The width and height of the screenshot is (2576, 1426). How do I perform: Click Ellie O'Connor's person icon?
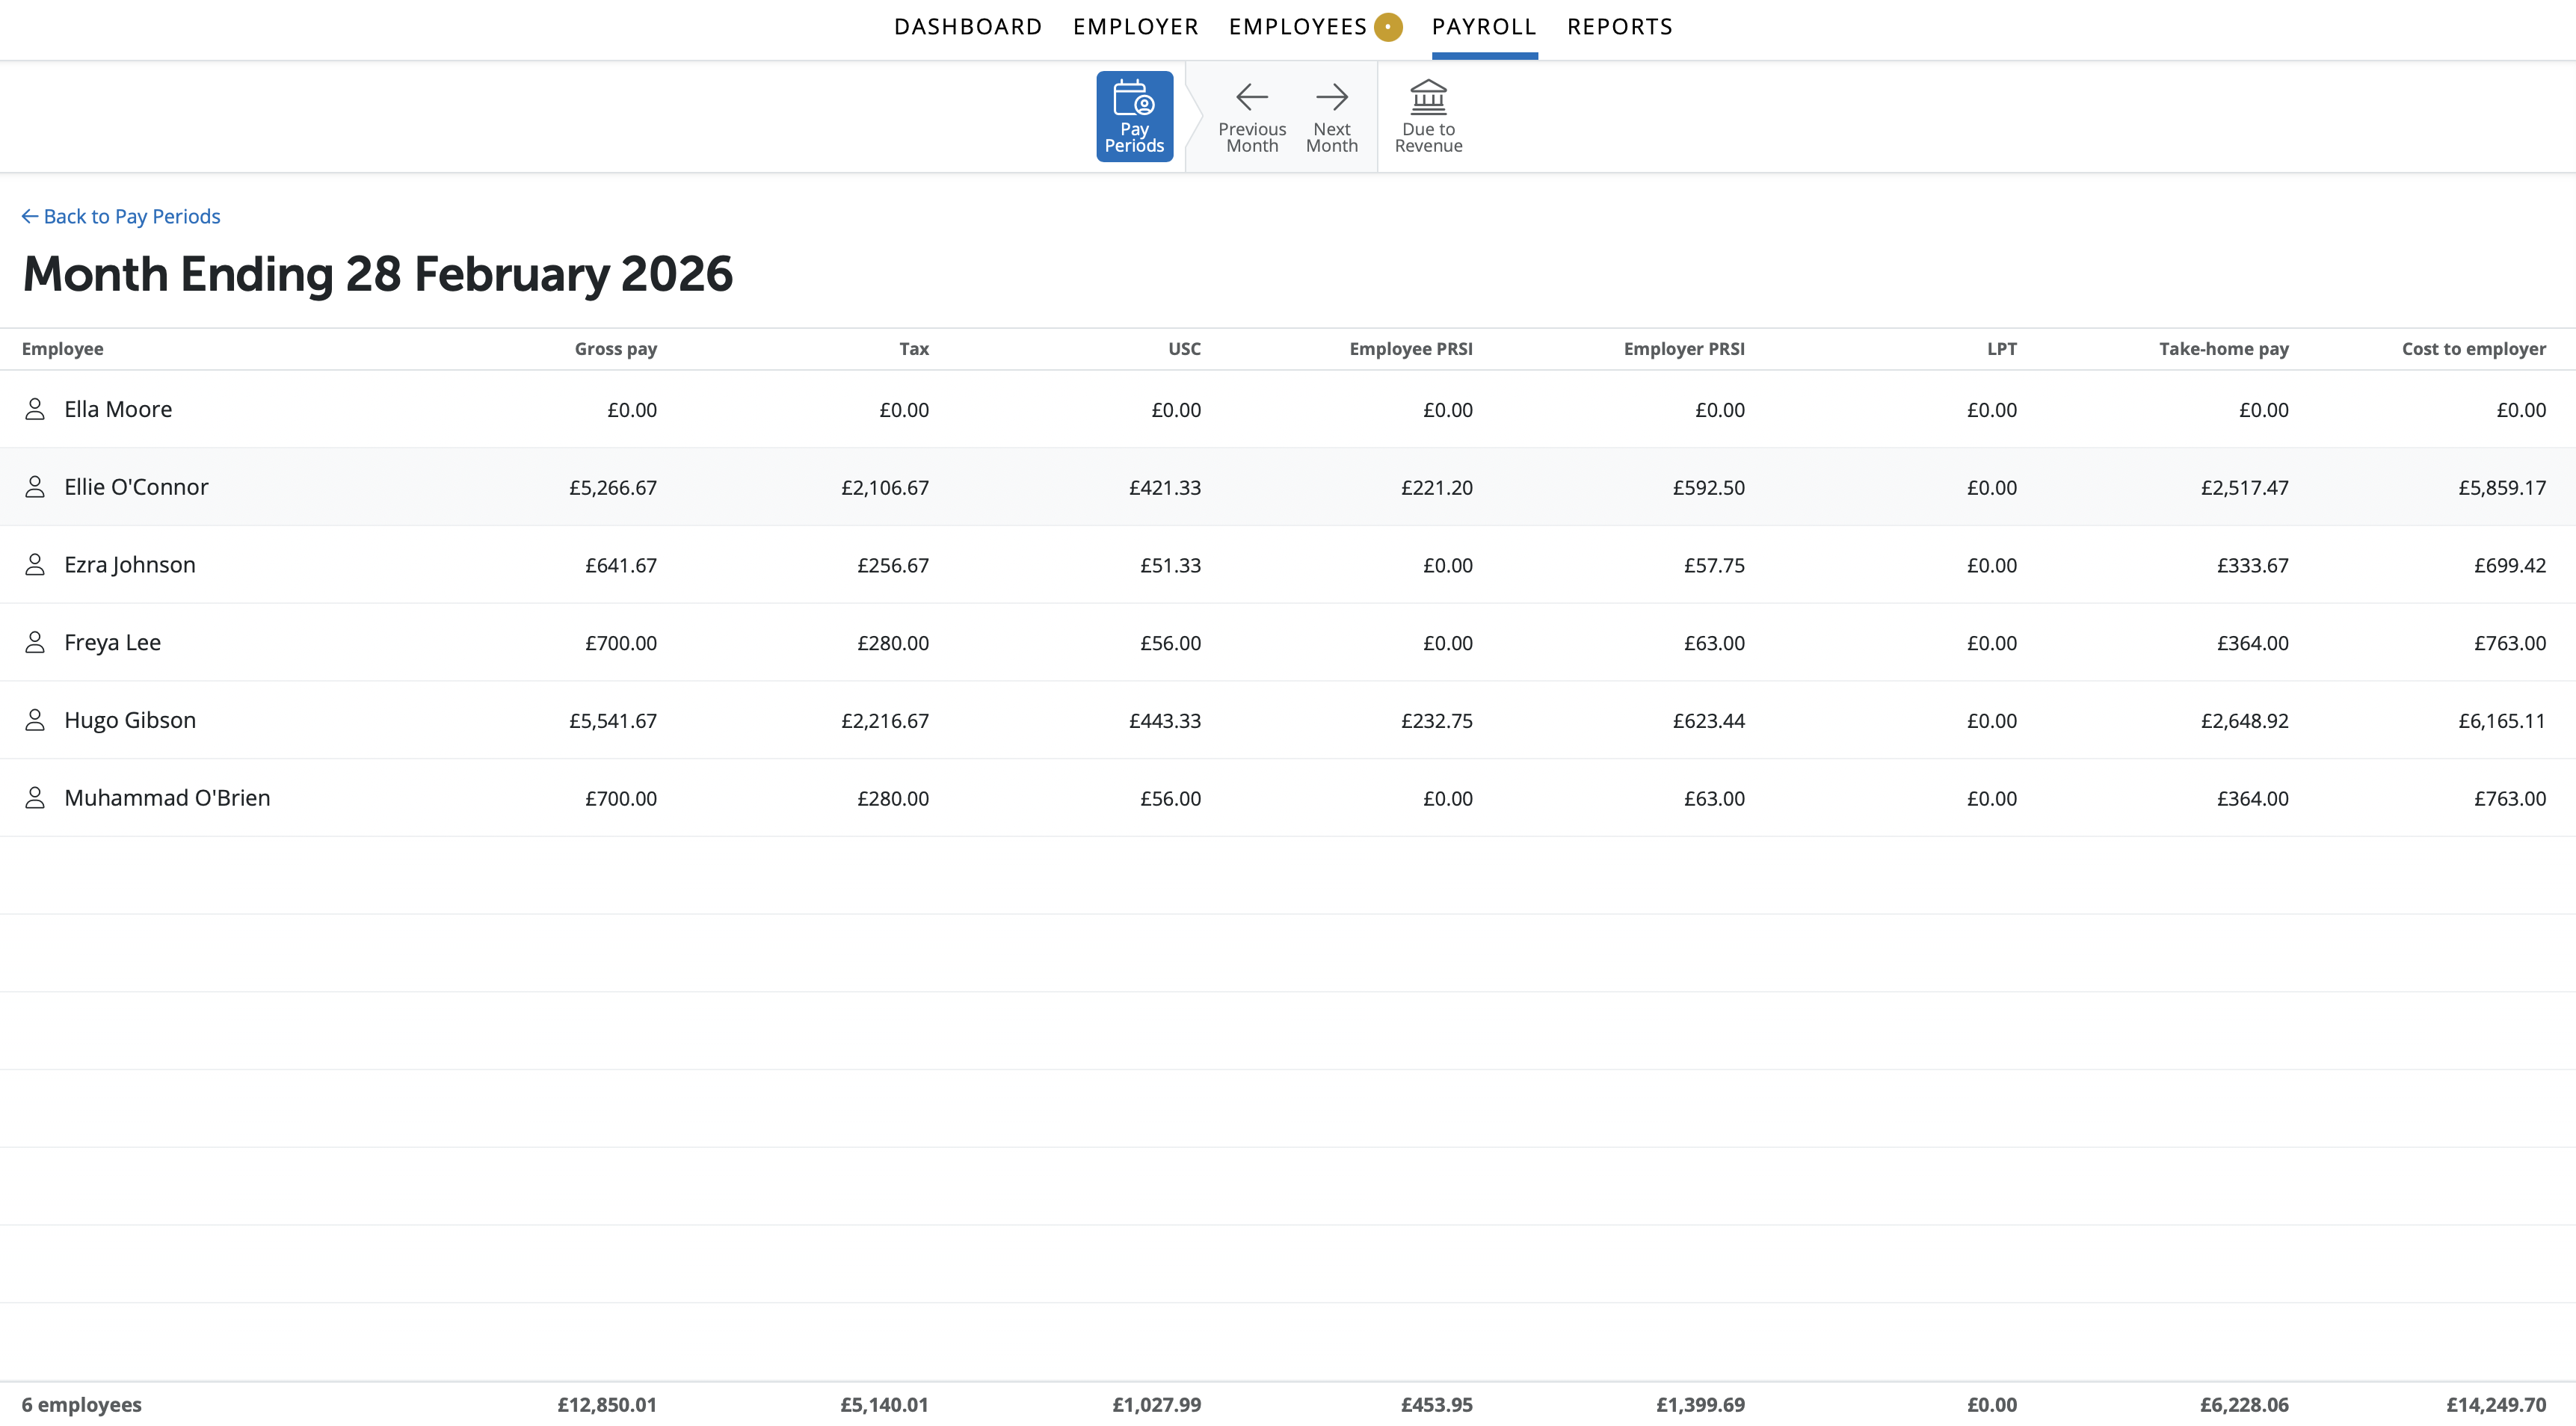coord(35,487)
